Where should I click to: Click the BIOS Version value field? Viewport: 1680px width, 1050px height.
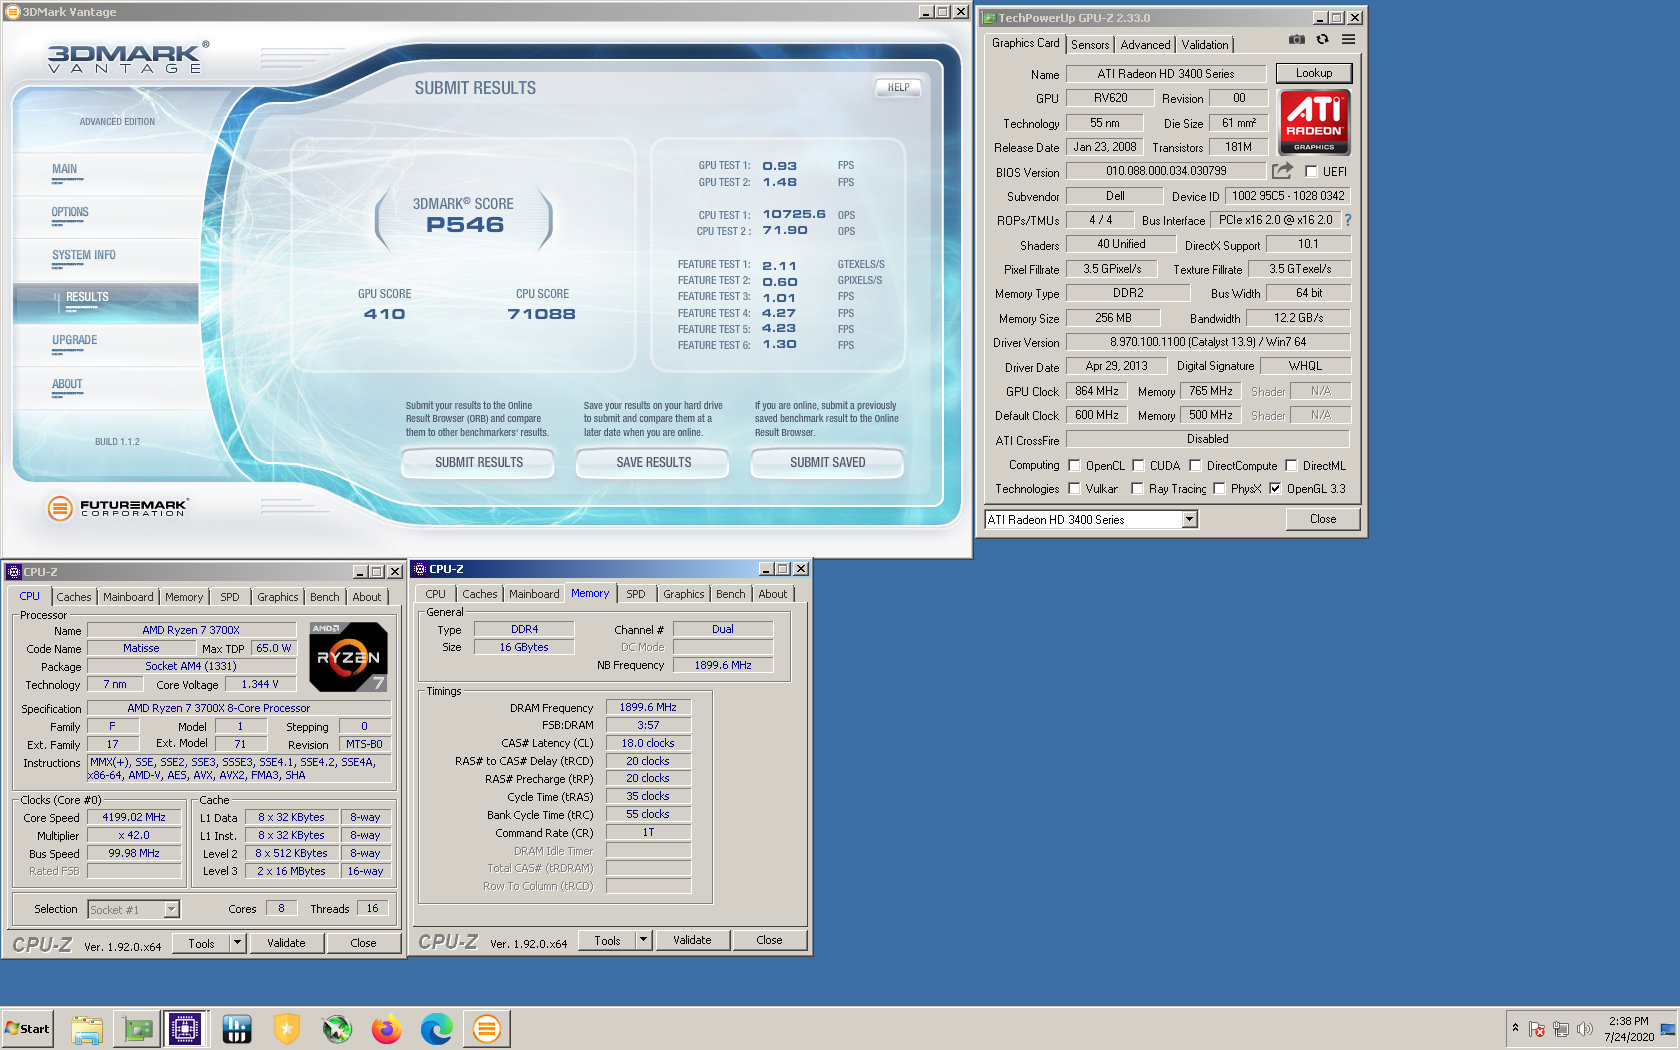pos(1166,171)
